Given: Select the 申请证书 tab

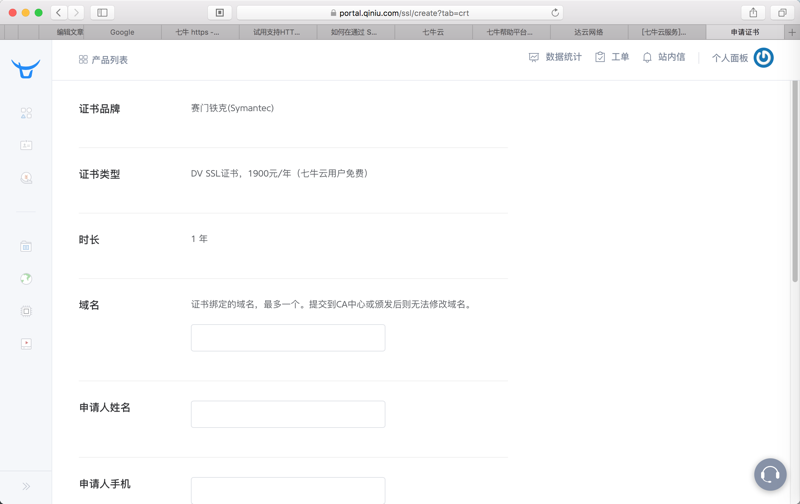Looking at the screenshot, I should [745, 32].
